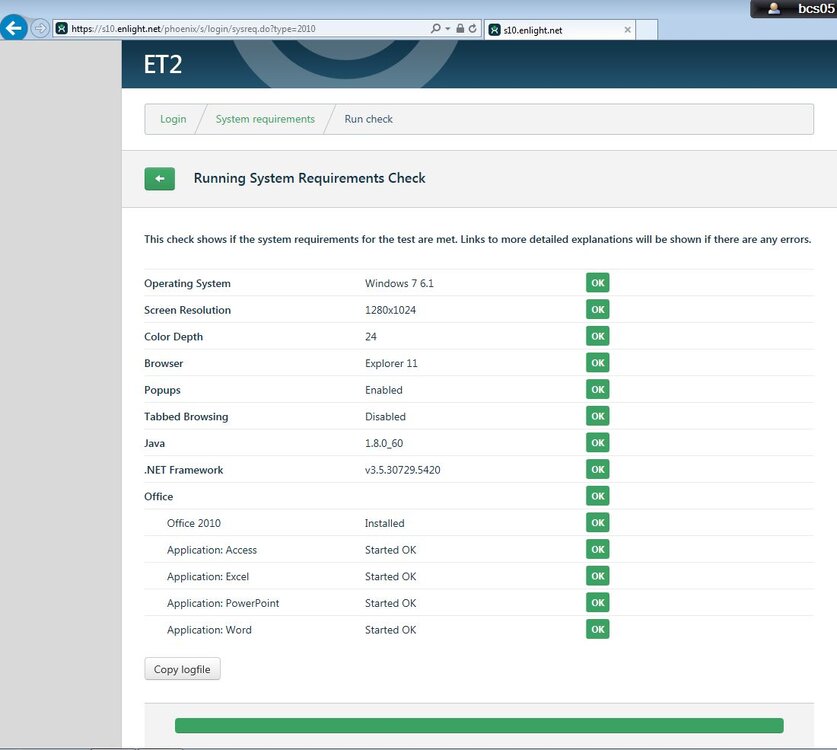Click the Run check breadcrumb item

(368, 119)
